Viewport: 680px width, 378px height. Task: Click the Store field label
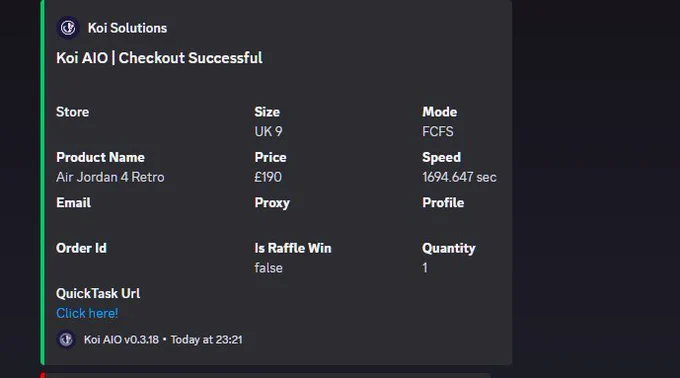[72, 112]
